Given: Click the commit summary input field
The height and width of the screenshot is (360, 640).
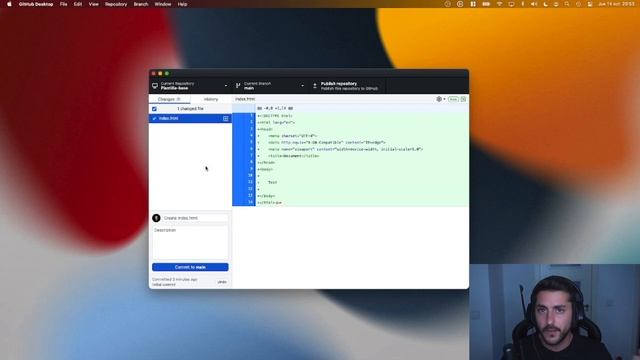Looking at the screenshot, I should (x=195, y=218).
